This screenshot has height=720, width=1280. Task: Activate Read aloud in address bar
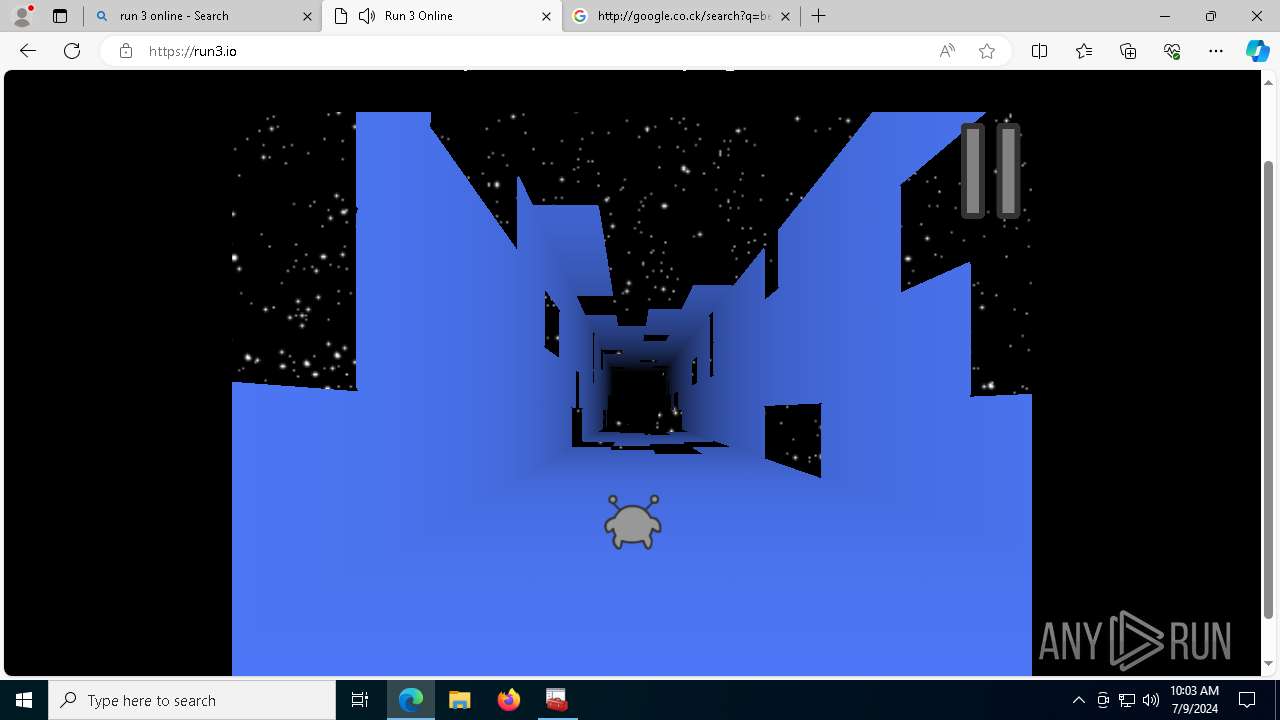point(947,51)
